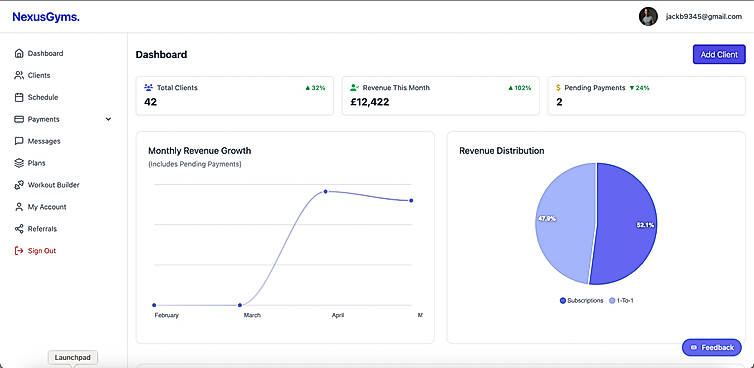
Task: Click the Payments credit card icon
Action: [19, 119]
